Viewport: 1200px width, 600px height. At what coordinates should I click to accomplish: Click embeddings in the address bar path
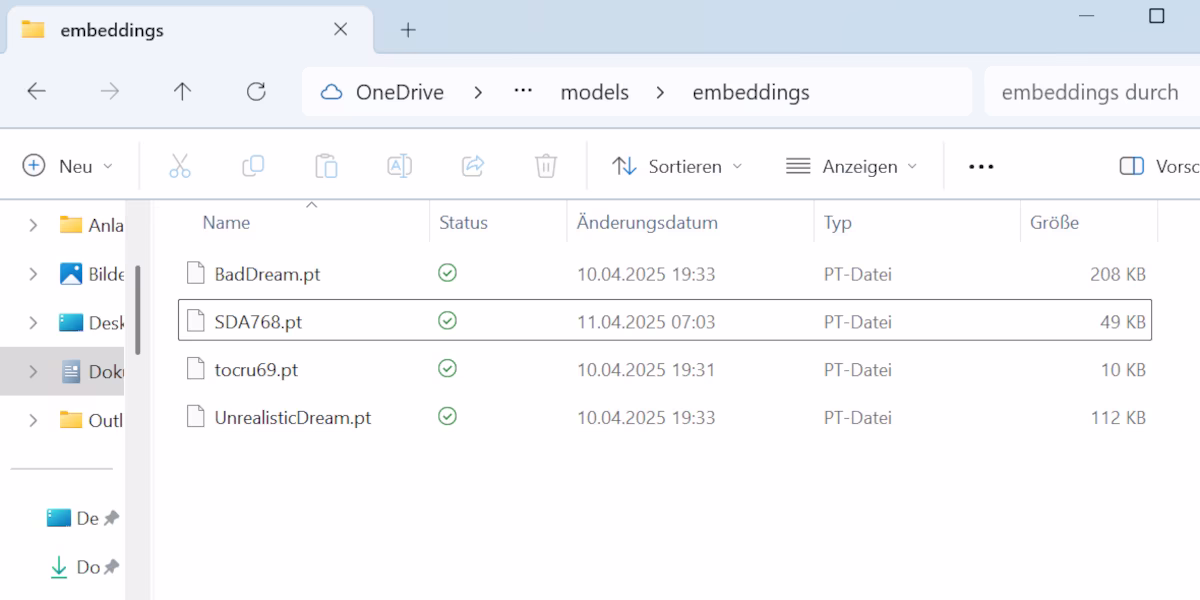(x=751, y=92)
